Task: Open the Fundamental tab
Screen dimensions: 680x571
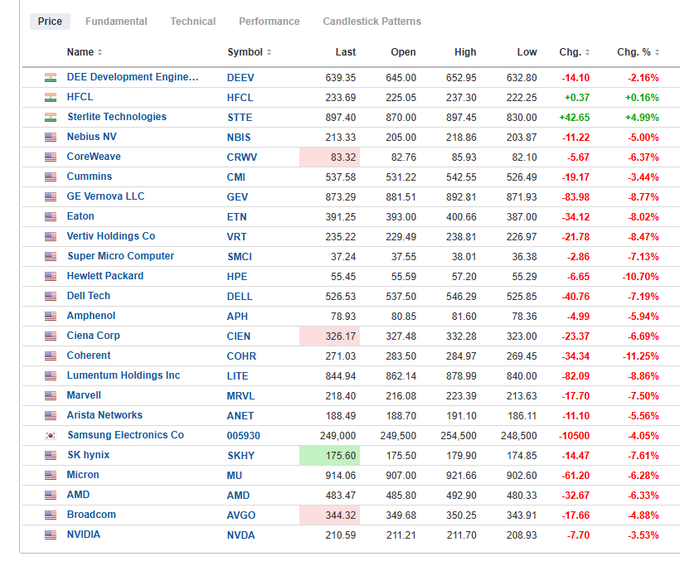Action: (x=116, y=21)
